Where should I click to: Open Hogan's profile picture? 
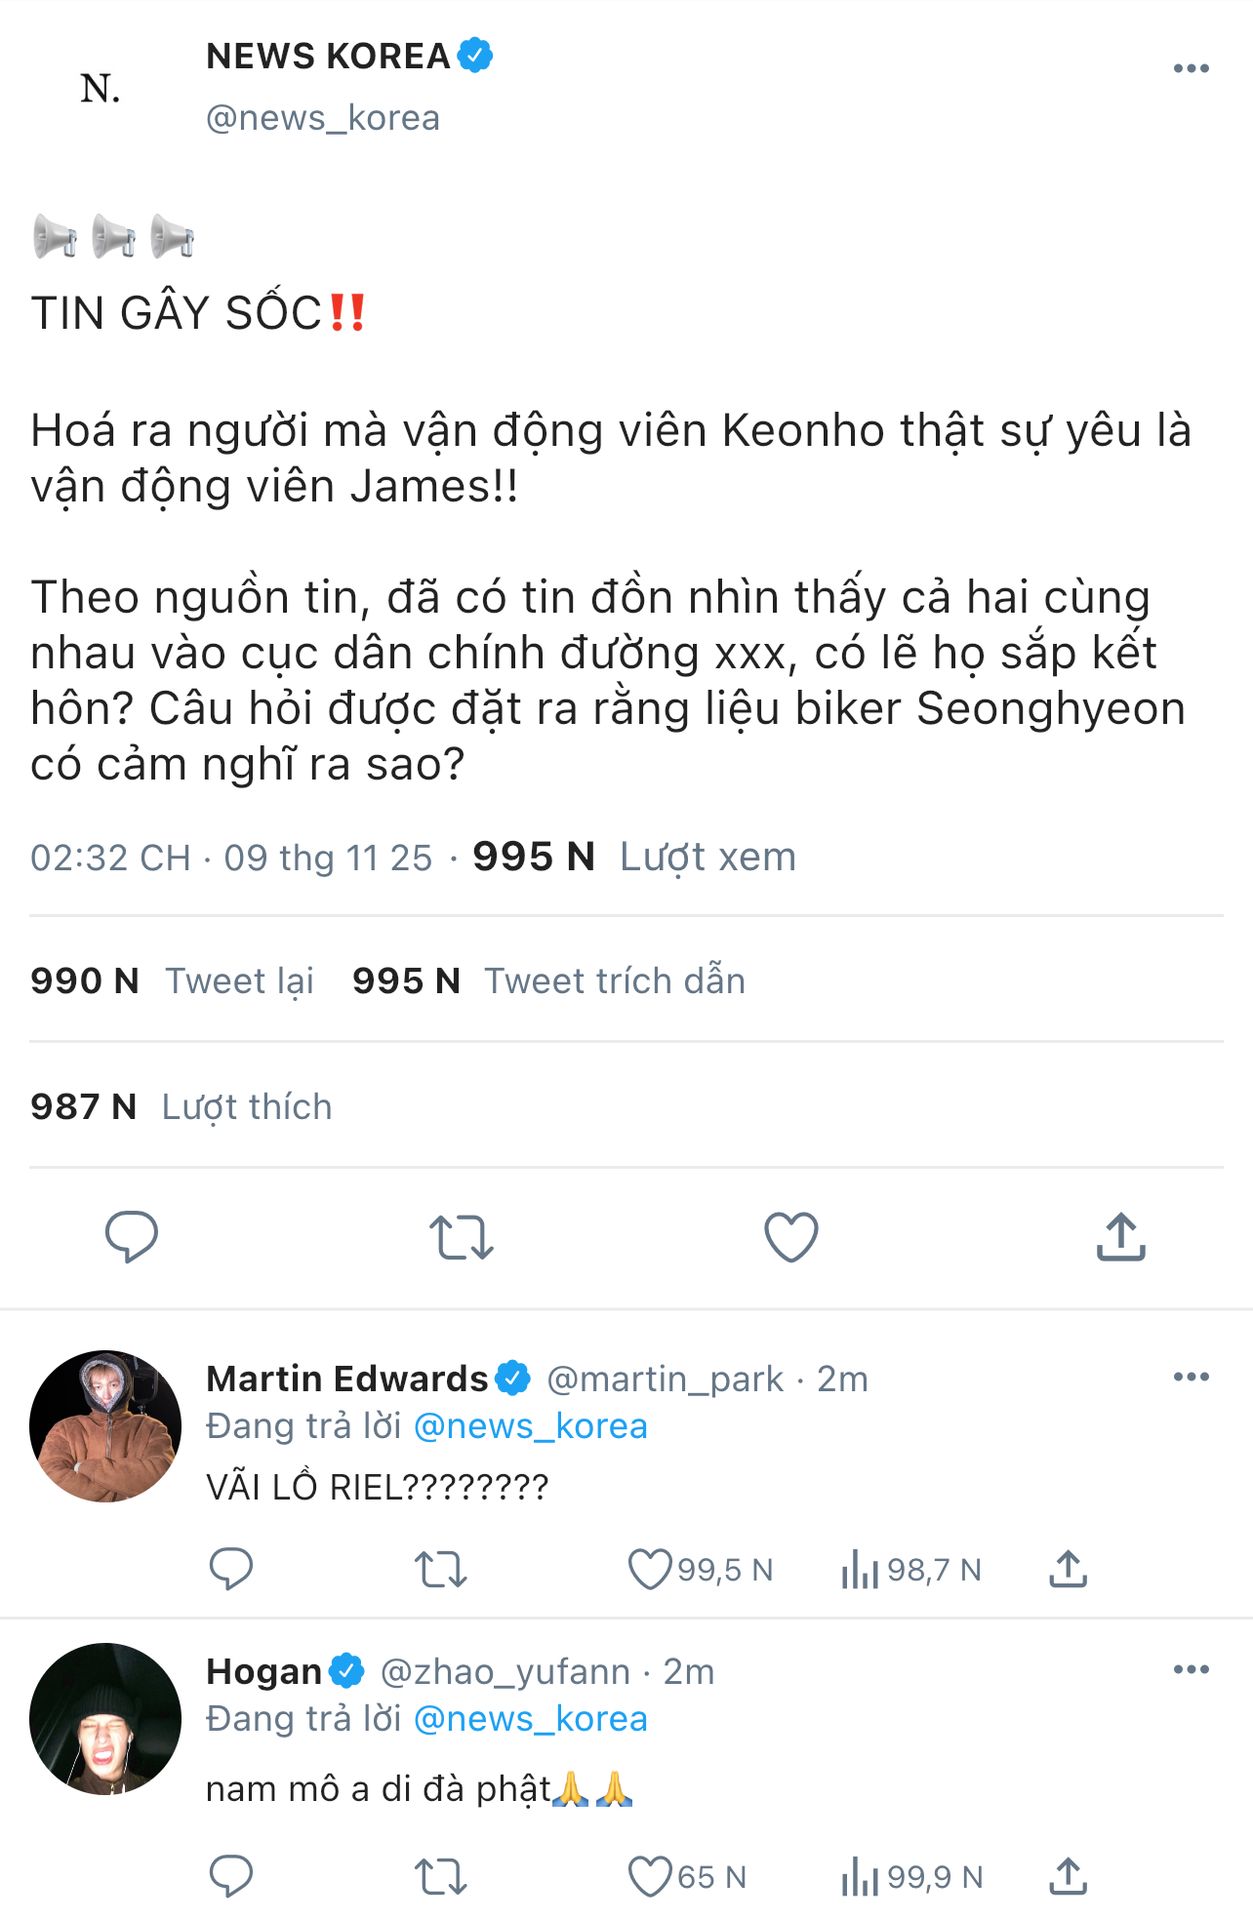point(106,1719)
